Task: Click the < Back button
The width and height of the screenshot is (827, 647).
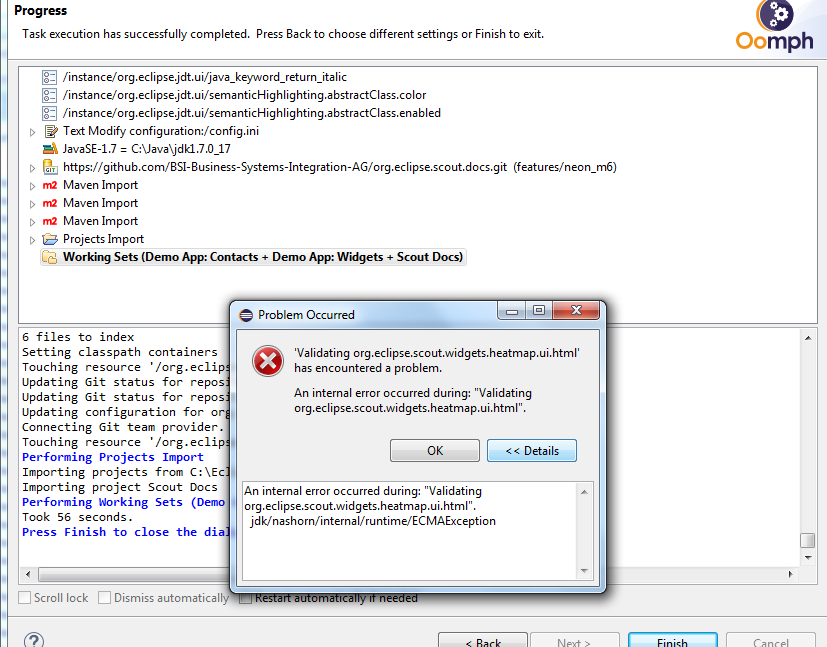Action: point(483,640)
